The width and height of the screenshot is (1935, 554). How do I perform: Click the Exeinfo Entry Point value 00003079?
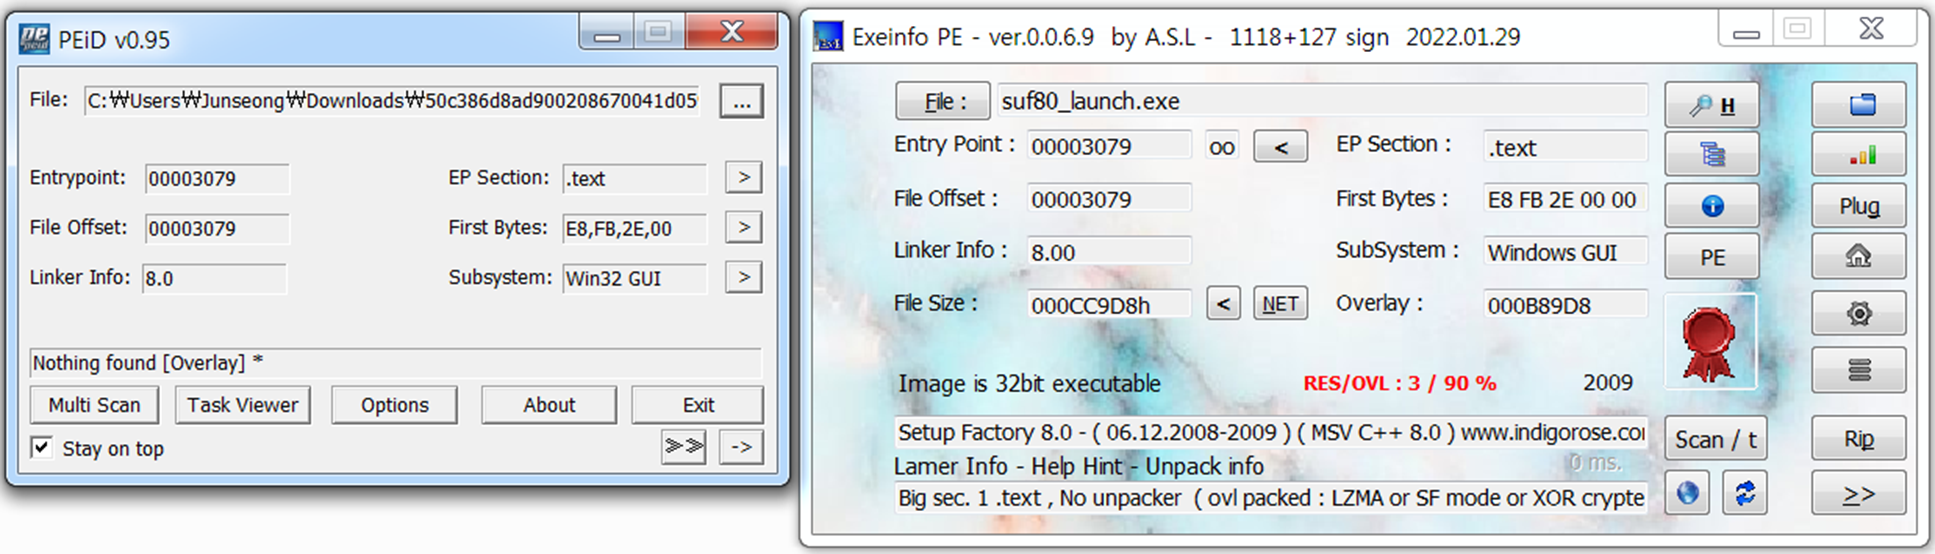click(1109, 147)
